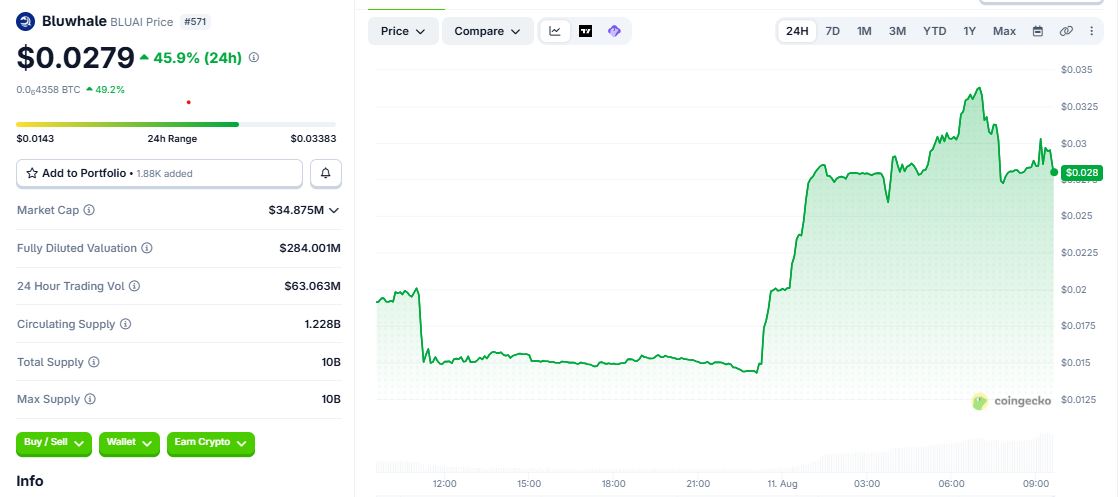Open the Compare dropdown
The image size is (1120, 497).
click(x=487, y=31)
